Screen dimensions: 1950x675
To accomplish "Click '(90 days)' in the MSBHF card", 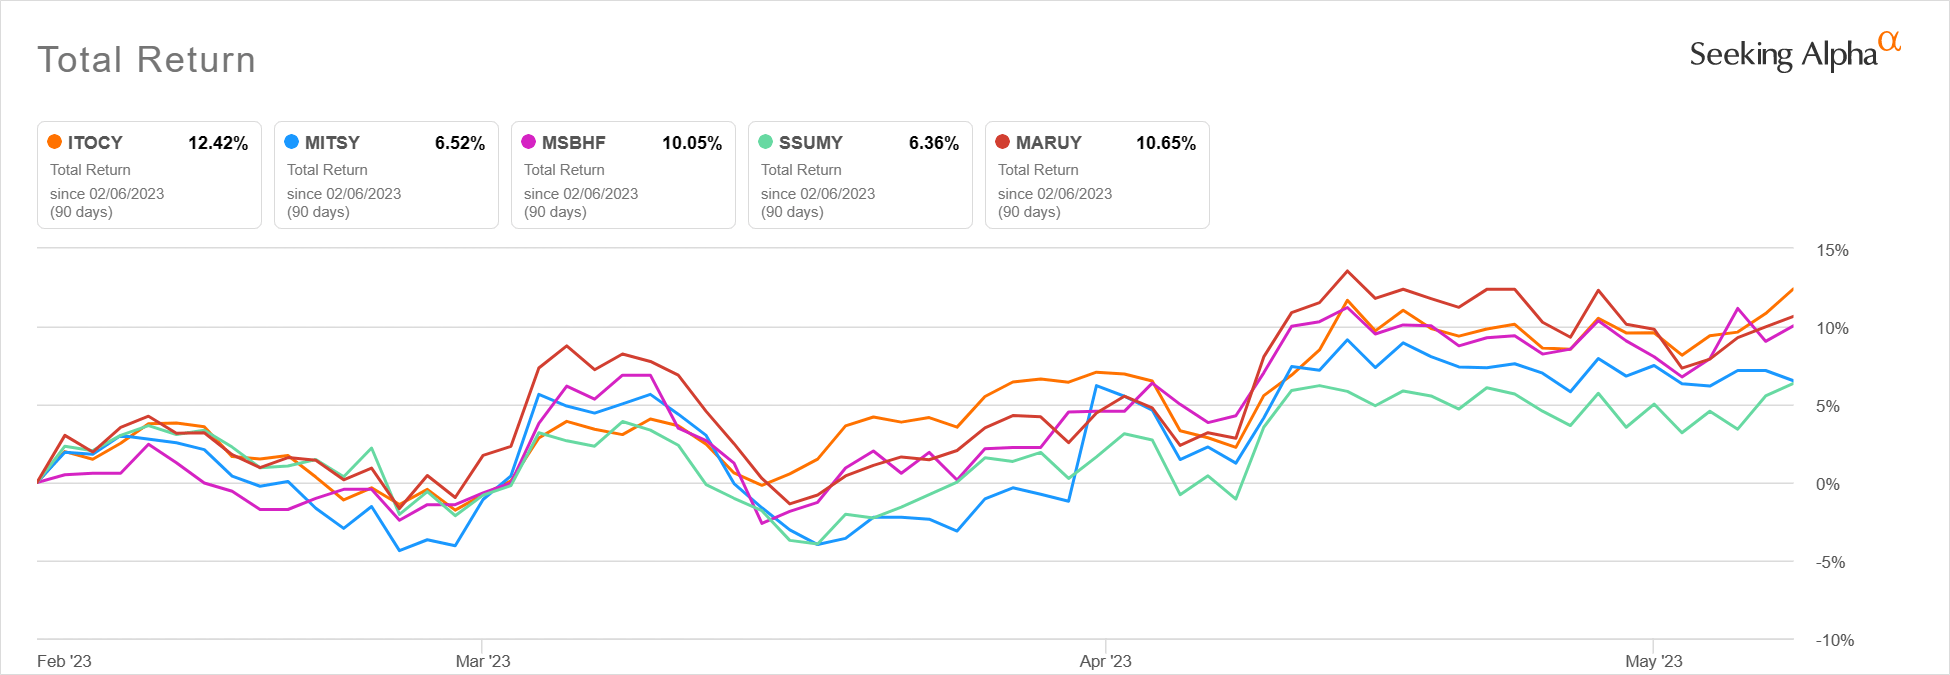I will 555,212.
